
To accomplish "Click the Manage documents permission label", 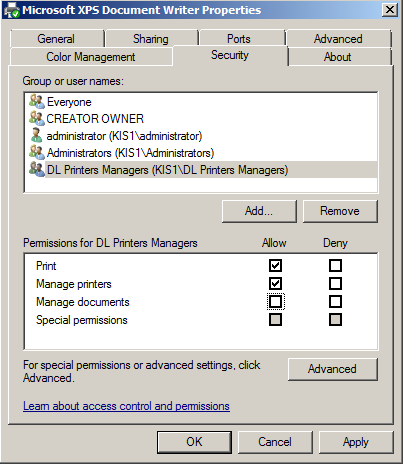I will click(x=83, y=302).
